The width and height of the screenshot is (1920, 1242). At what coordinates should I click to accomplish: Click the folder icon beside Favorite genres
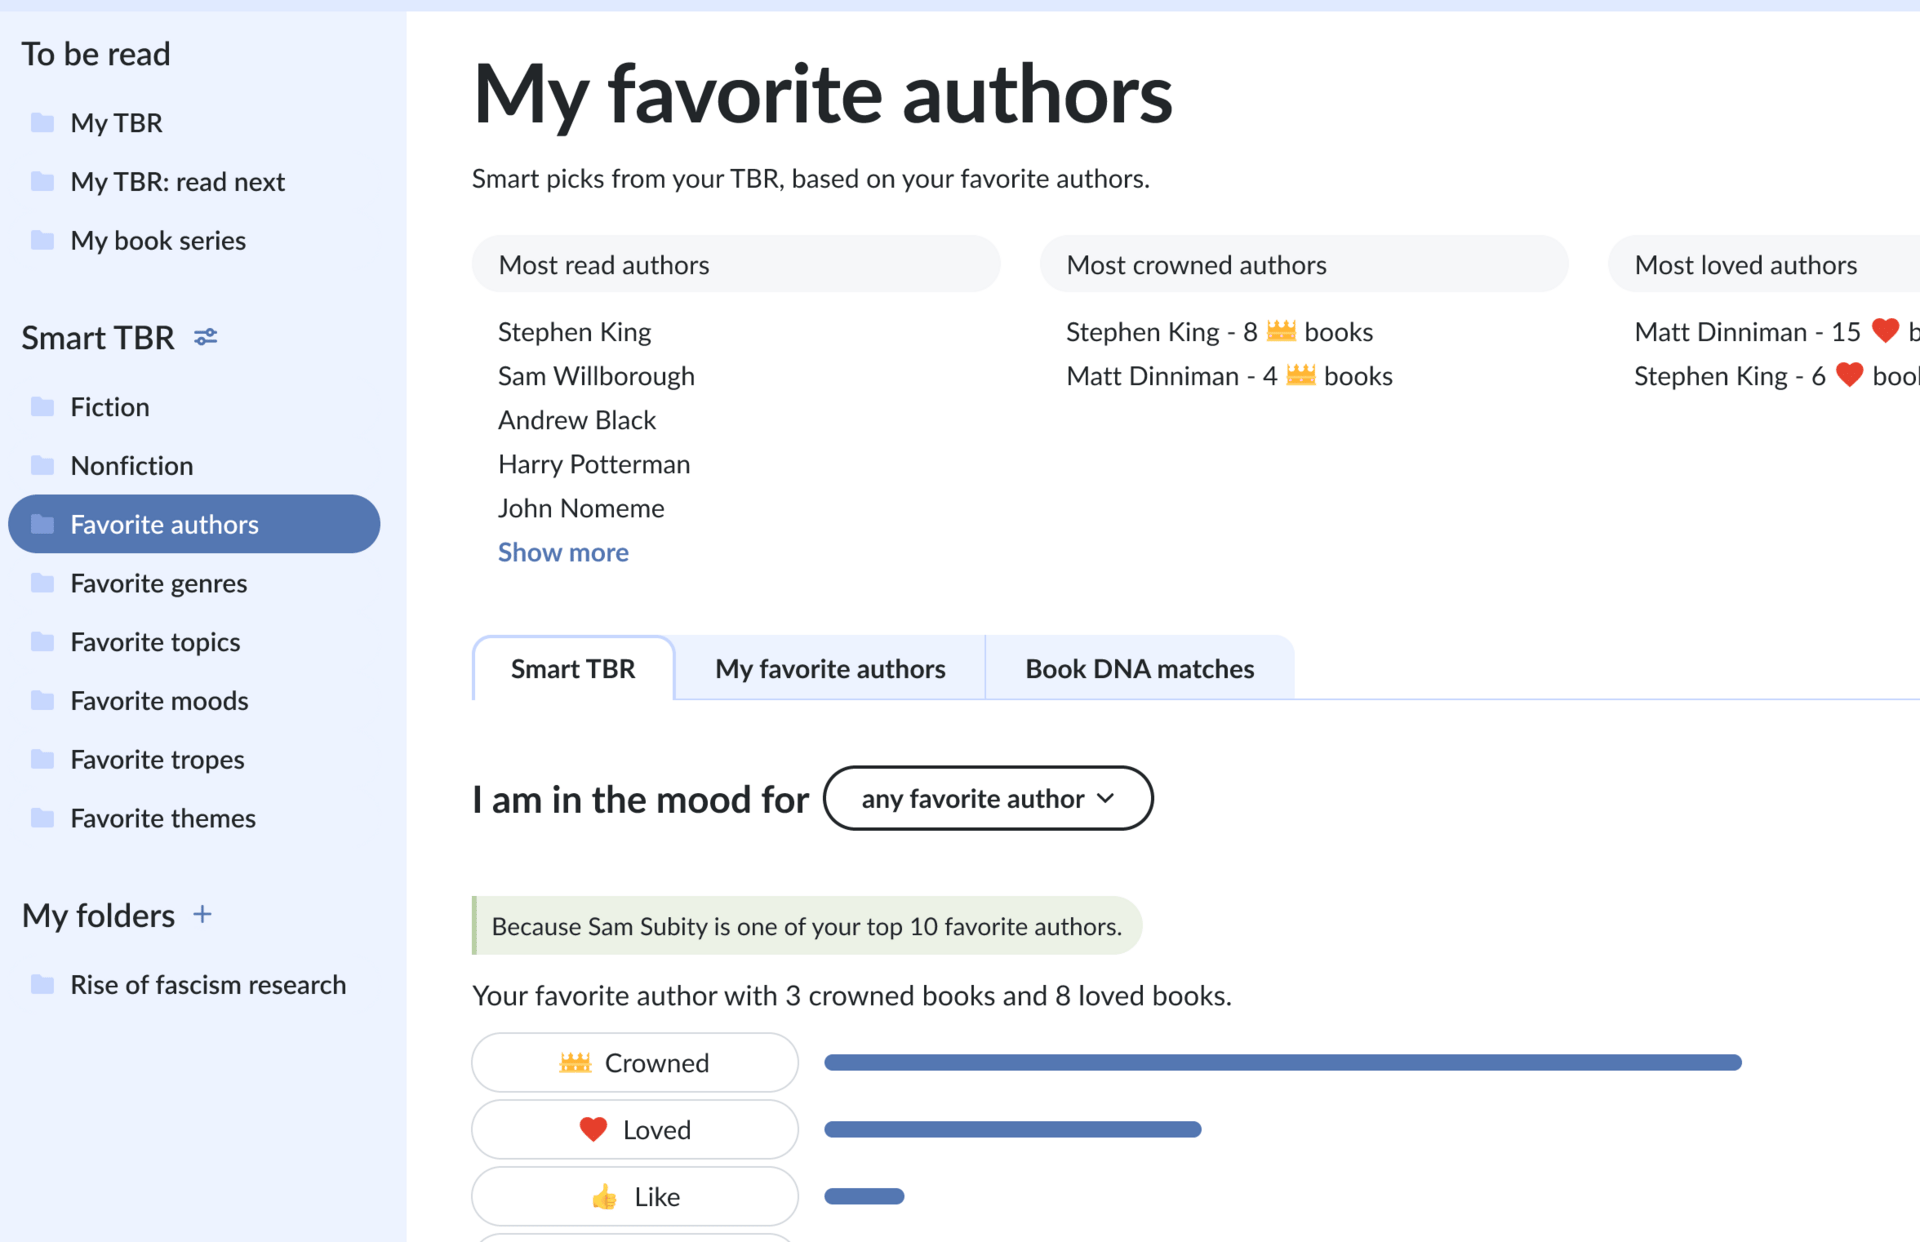[x=42, y=583]
